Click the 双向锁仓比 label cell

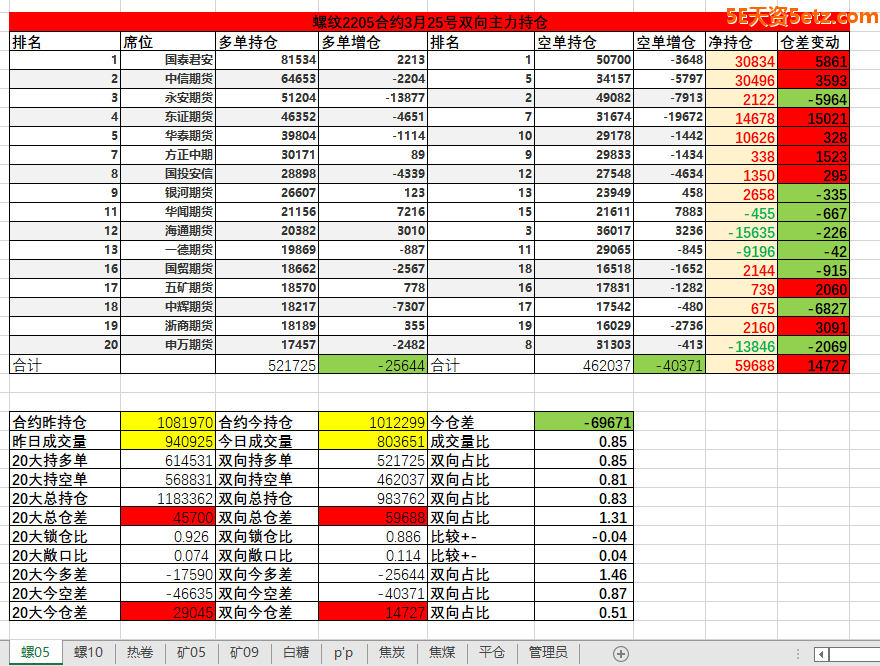point(267,536)
